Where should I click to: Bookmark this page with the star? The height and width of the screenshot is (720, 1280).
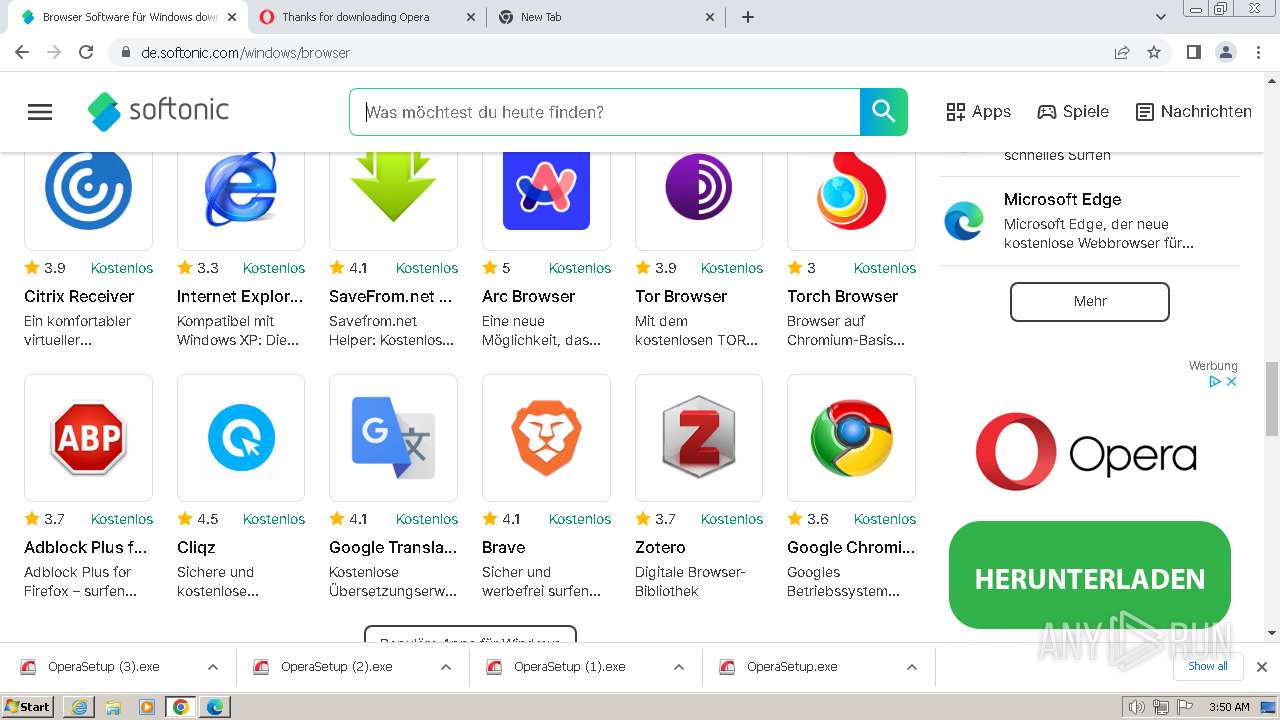[1154, 52]
